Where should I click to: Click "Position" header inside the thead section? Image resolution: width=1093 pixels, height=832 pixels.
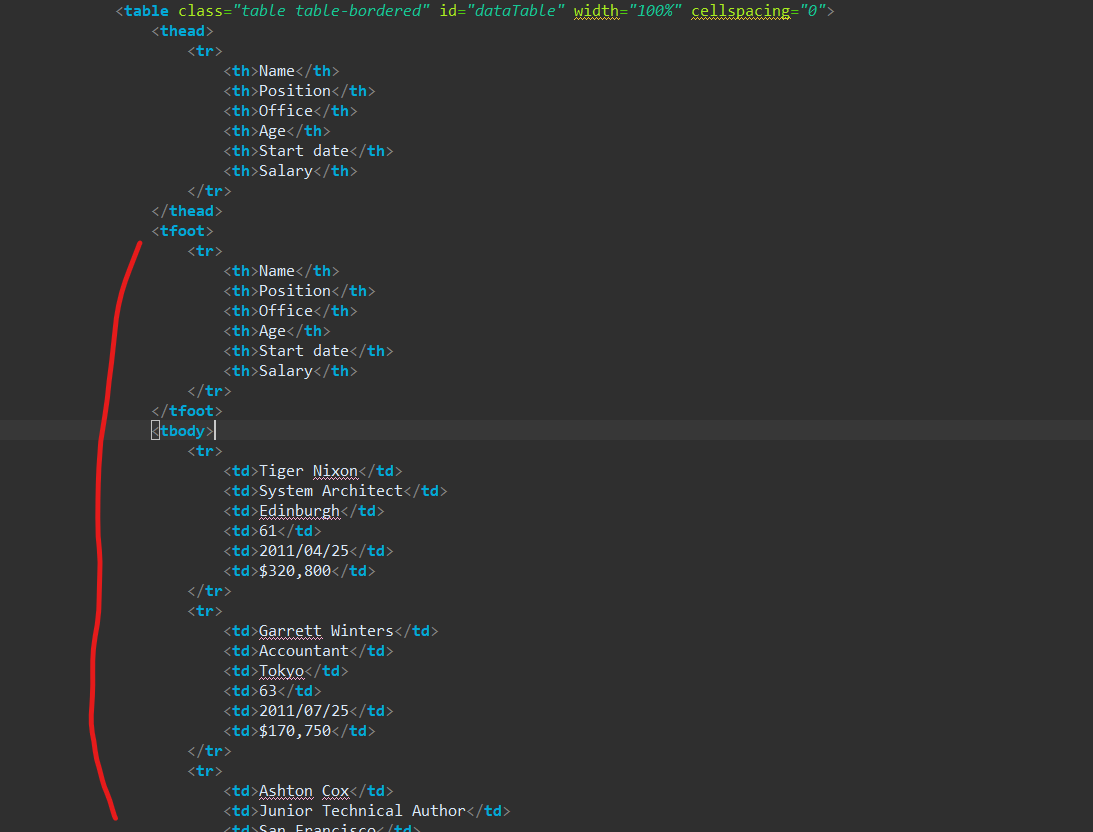pos(295,91)
